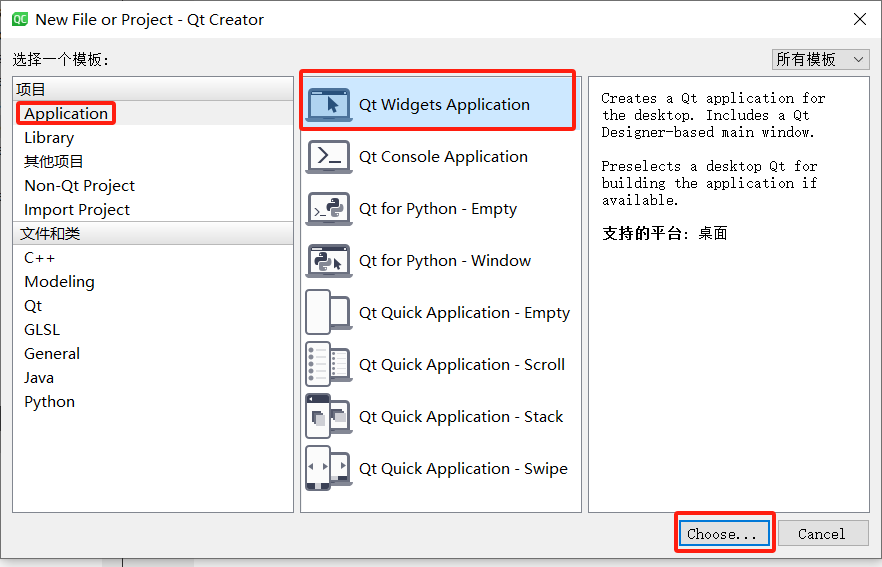
Task: Pick the Qt Quick Application - Empty label
Action: click(465, 313)
